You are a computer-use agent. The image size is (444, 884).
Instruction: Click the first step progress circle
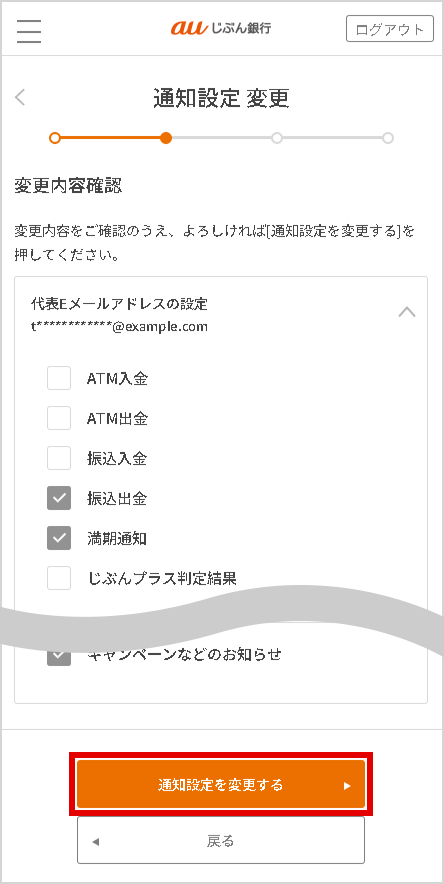pyautogui.click(x=55, y=138)
